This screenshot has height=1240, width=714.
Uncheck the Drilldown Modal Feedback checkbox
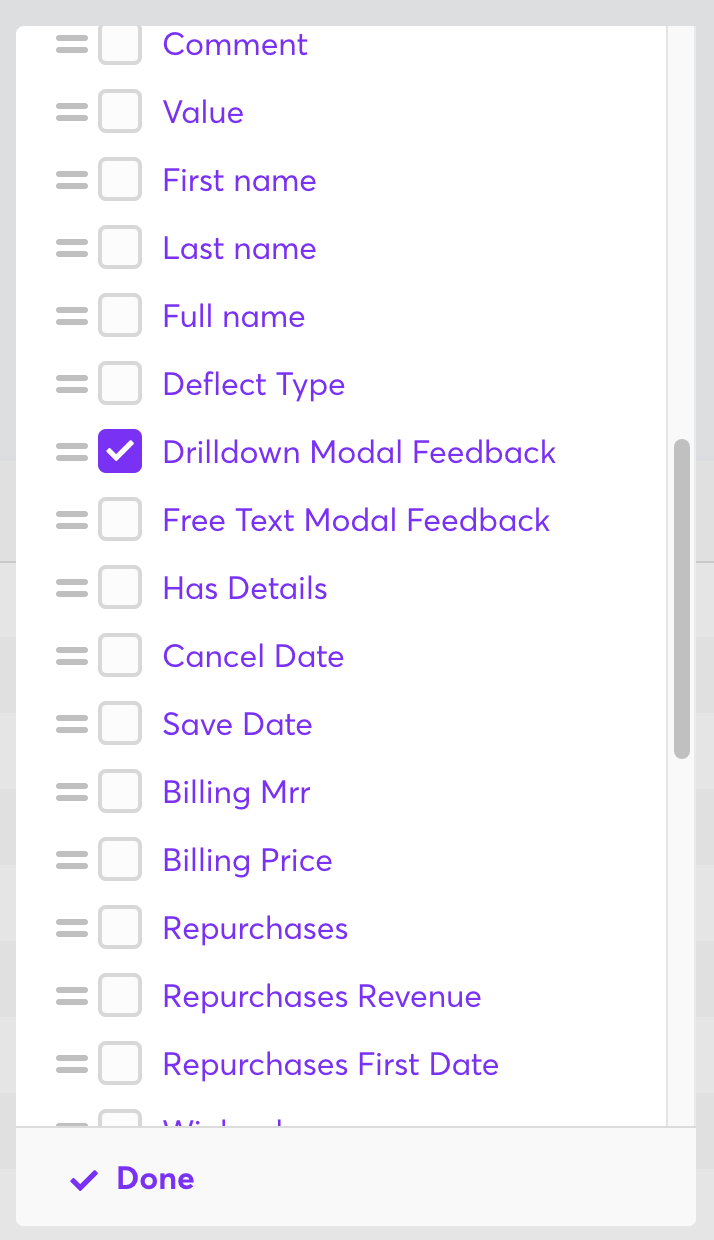[120, 452]
